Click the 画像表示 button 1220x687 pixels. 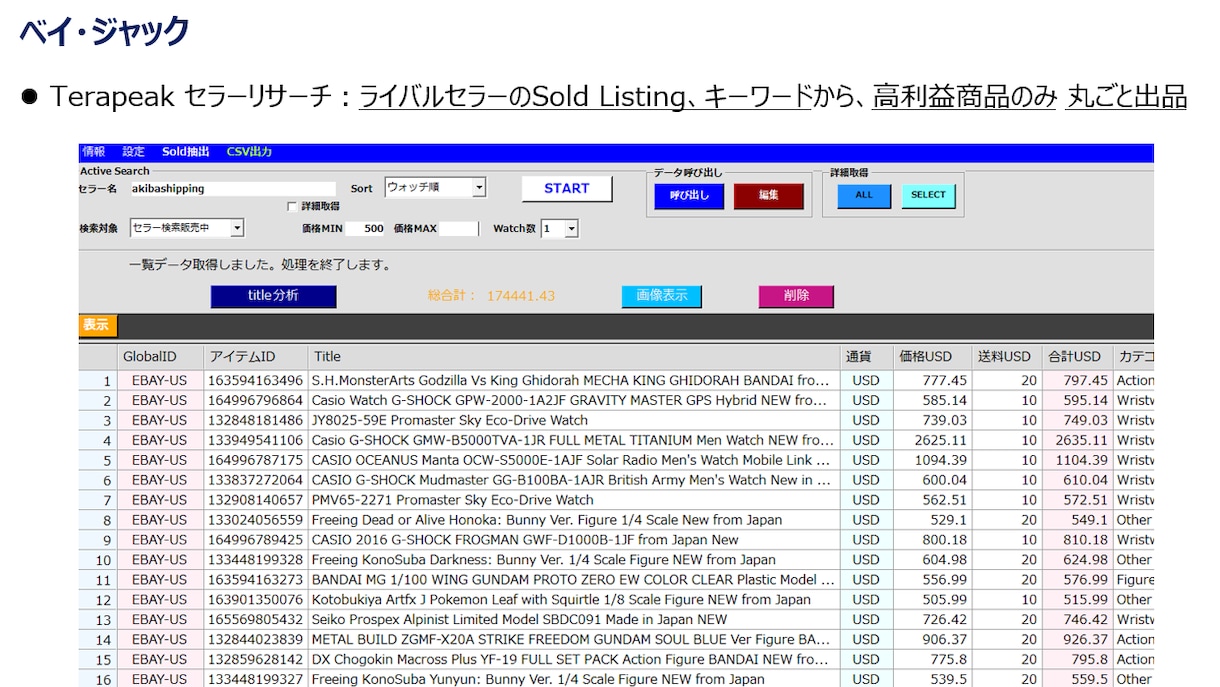(x=662, y=296)
